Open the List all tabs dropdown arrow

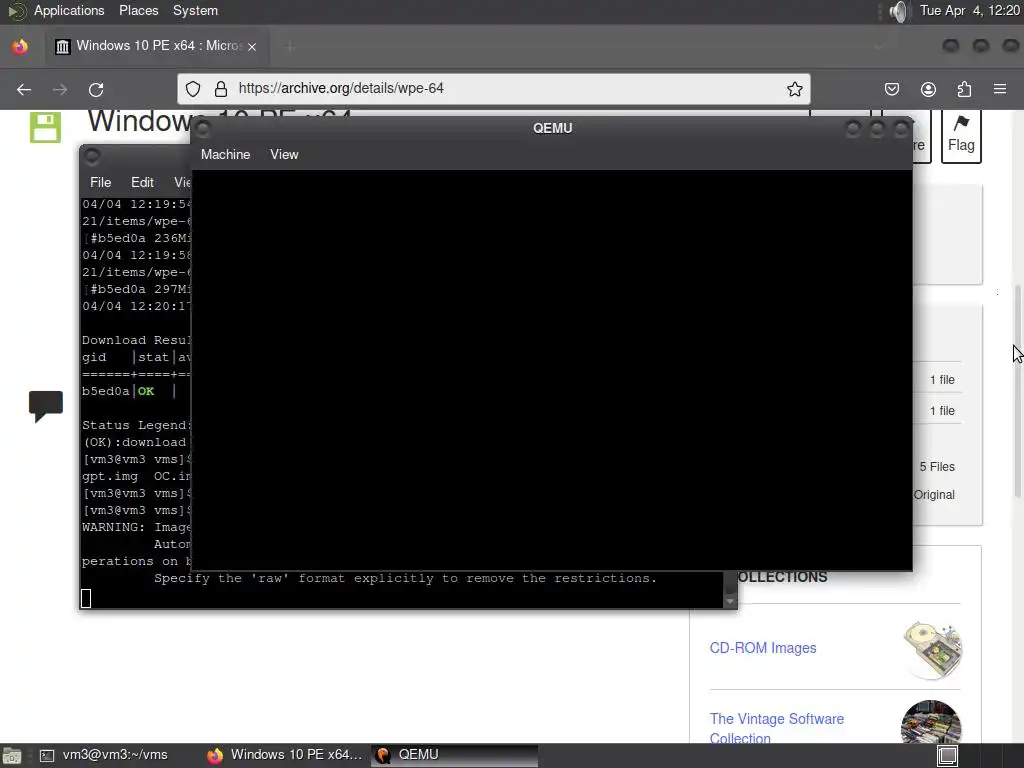[x=879, y=46]
